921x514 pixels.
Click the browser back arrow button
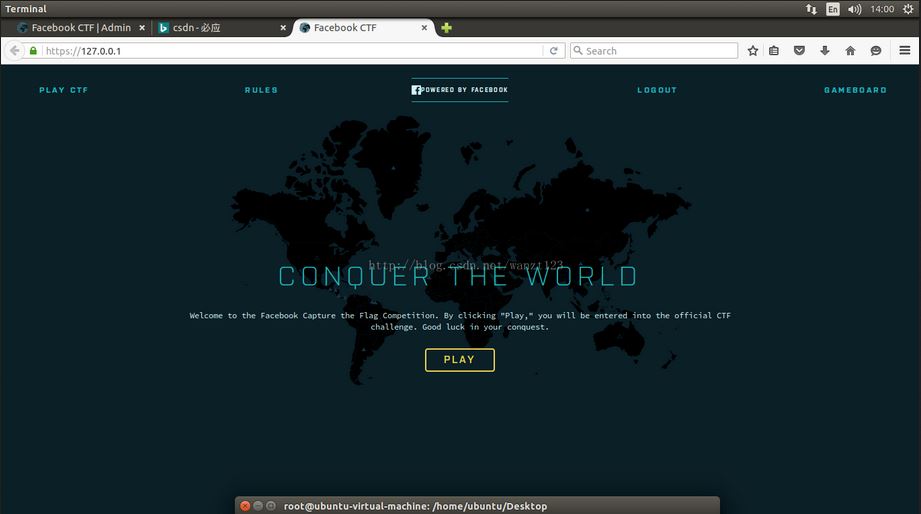15,51
